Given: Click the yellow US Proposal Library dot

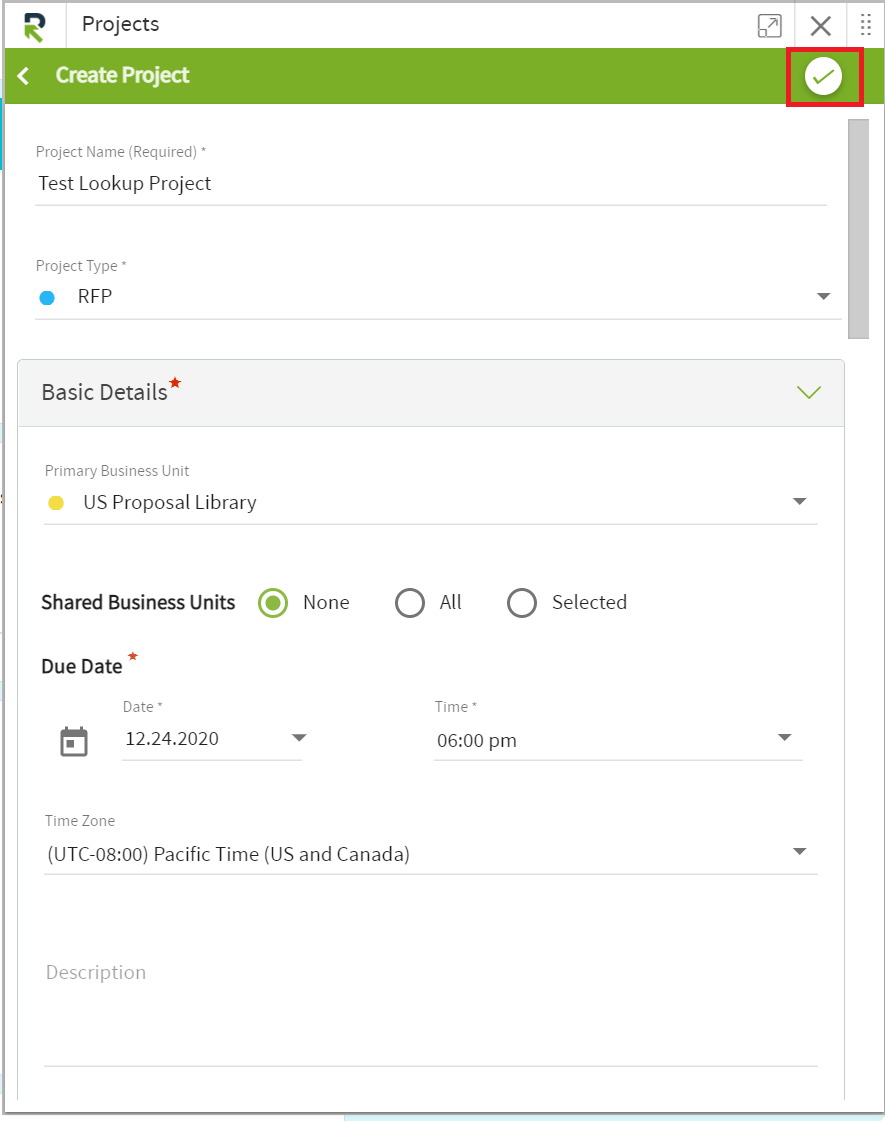Looking at the screenshot, I should (56, 503).
